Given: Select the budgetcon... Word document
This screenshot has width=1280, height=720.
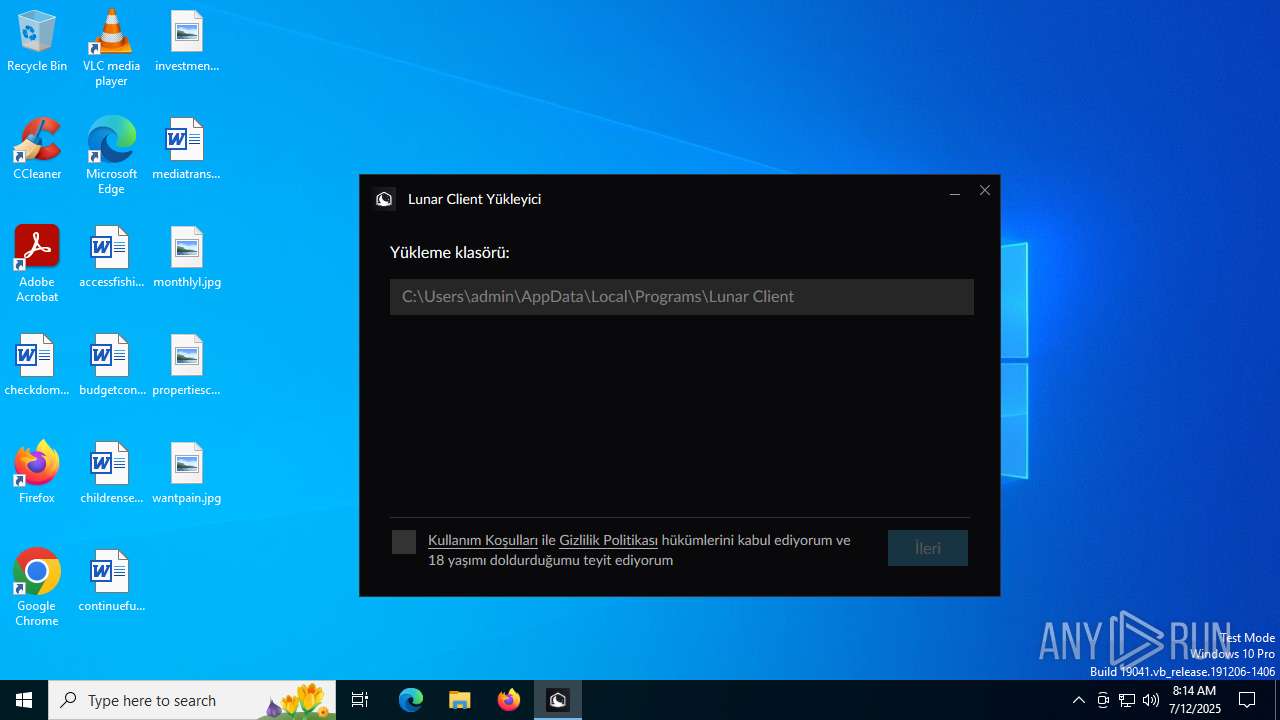Looking at the screenshot, I should (x=111, y=366).
